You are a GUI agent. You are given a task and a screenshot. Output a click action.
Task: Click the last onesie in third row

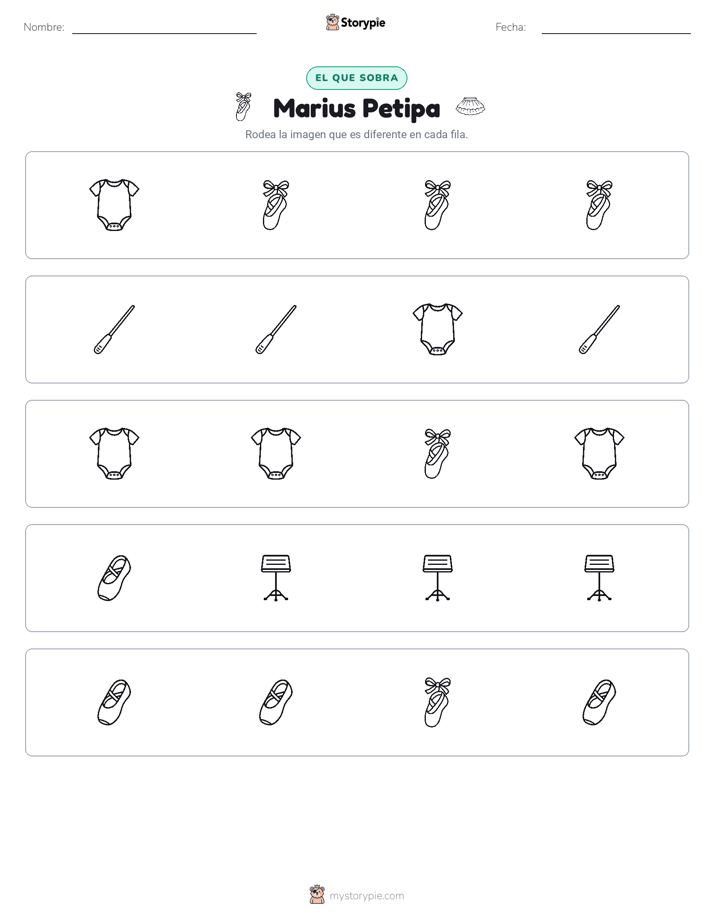pos(599,453)
